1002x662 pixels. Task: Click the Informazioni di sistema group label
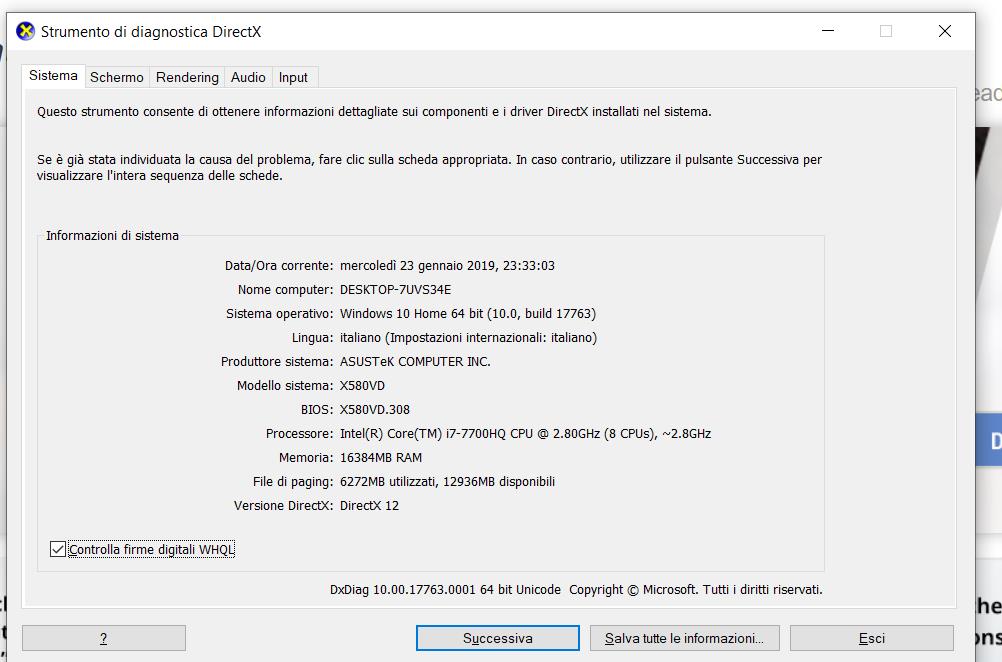point(112,235)
